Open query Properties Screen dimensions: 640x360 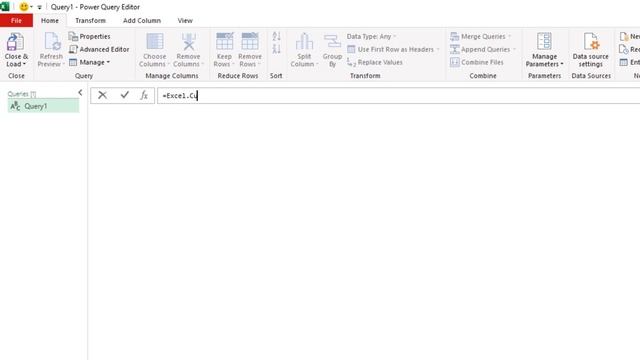pos(89,36)
